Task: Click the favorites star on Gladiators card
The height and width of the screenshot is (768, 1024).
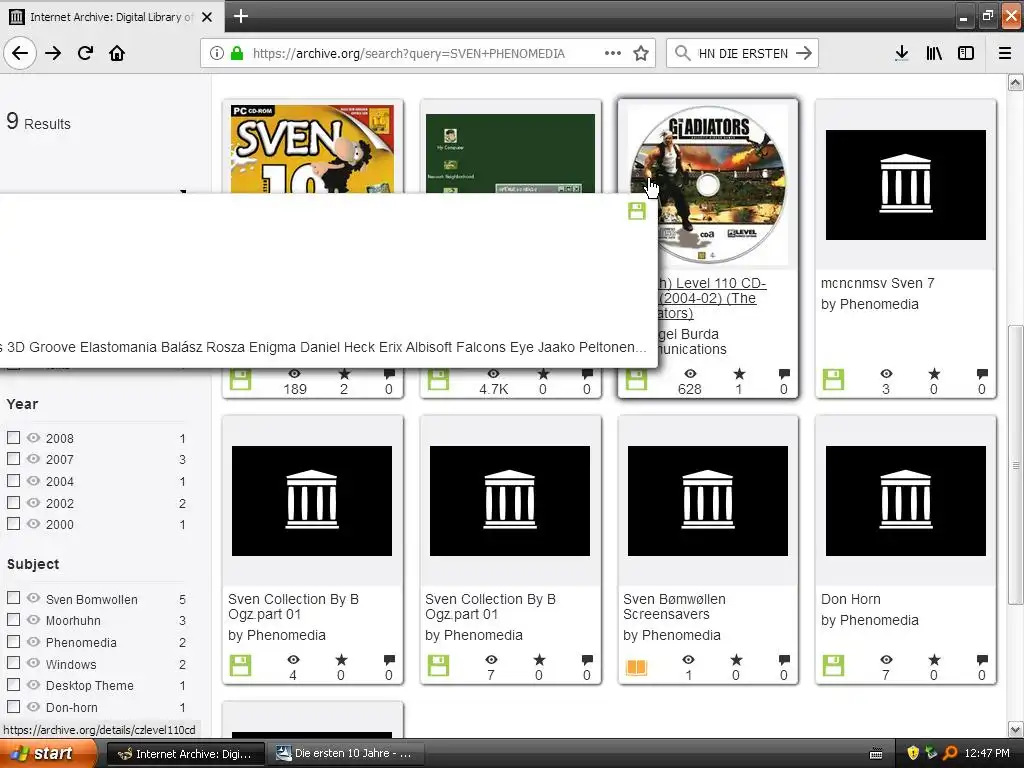Action: pyautogui.click(x=739, y=374)
